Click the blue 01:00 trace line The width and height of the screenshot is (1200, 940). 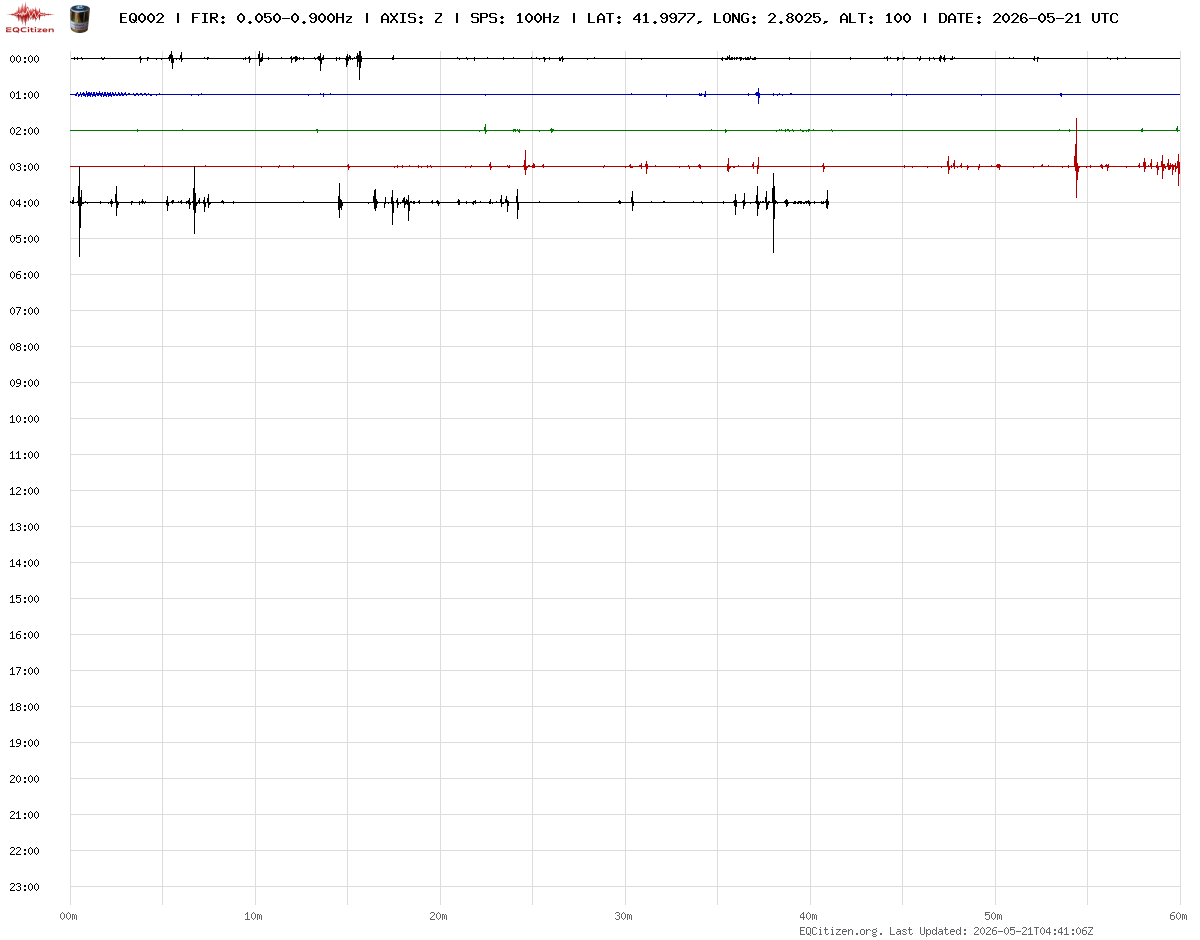tap(625, 95)
